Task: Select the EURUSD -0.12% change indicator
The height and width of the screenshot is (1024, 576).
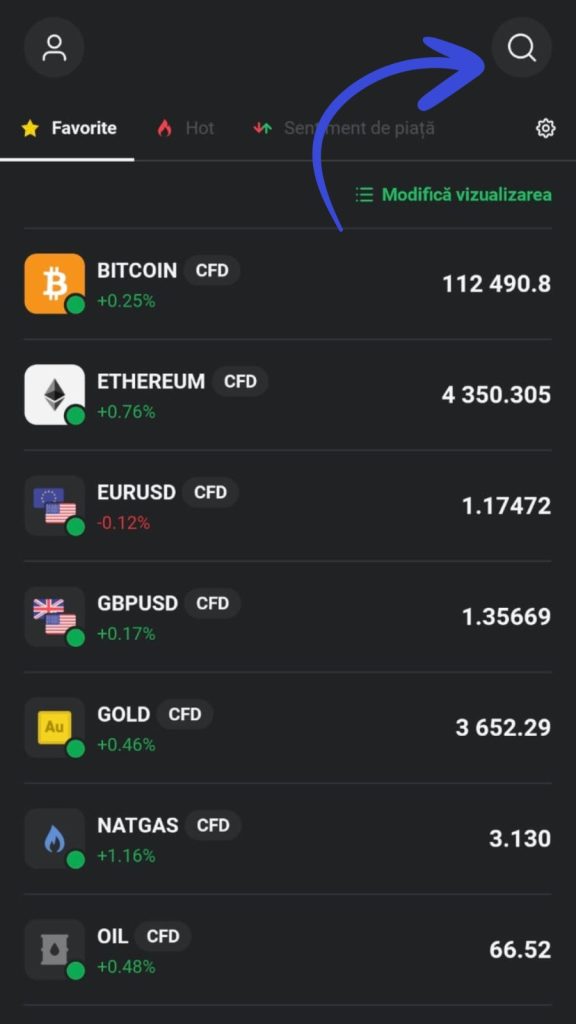Action: click(124, 523)
